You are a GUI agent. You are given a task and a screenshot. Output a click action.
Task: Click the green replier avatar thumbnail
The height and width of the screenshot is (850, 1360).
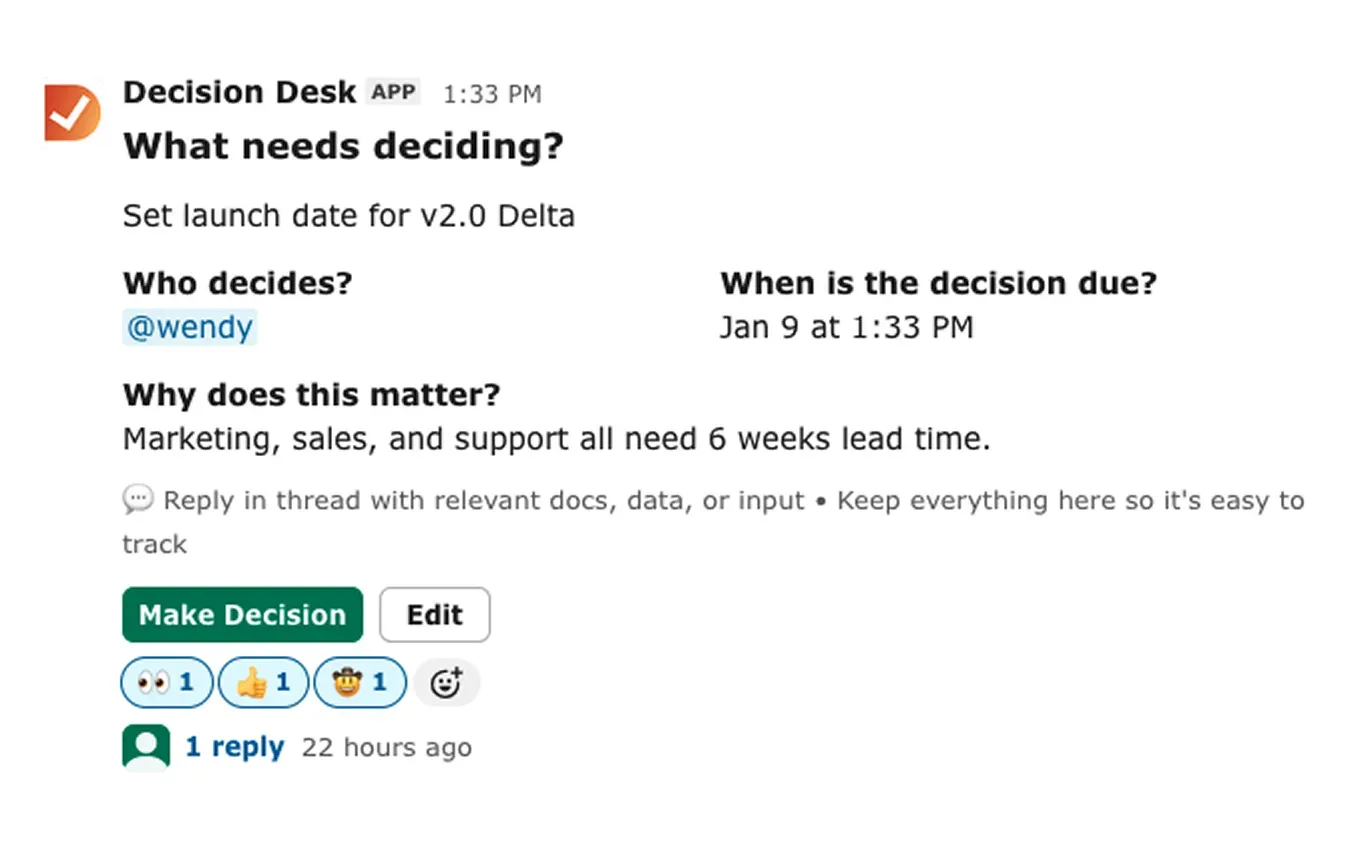pyautogui.click(x=146, y=747)
